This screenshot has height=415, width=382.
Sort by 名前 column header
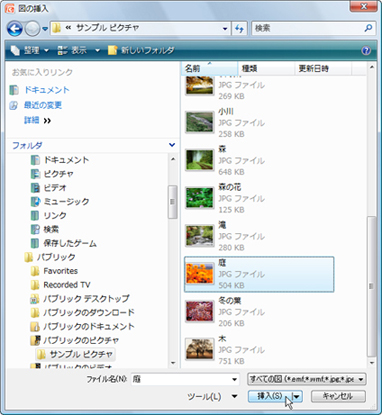coord(209,69)
